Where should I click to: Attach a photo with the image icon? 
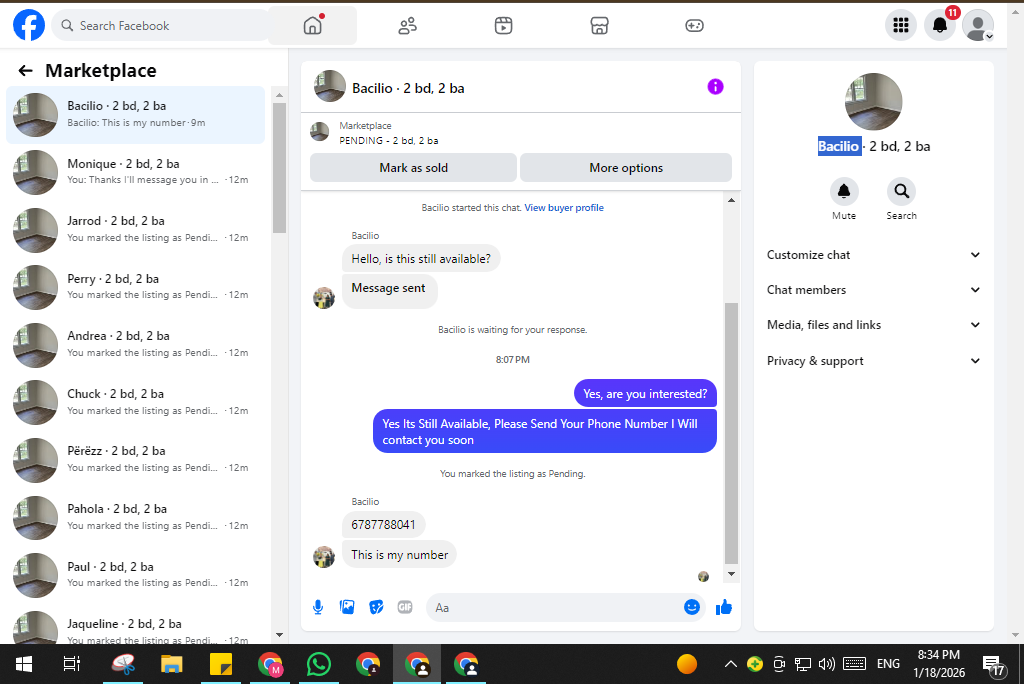[347, 607]
